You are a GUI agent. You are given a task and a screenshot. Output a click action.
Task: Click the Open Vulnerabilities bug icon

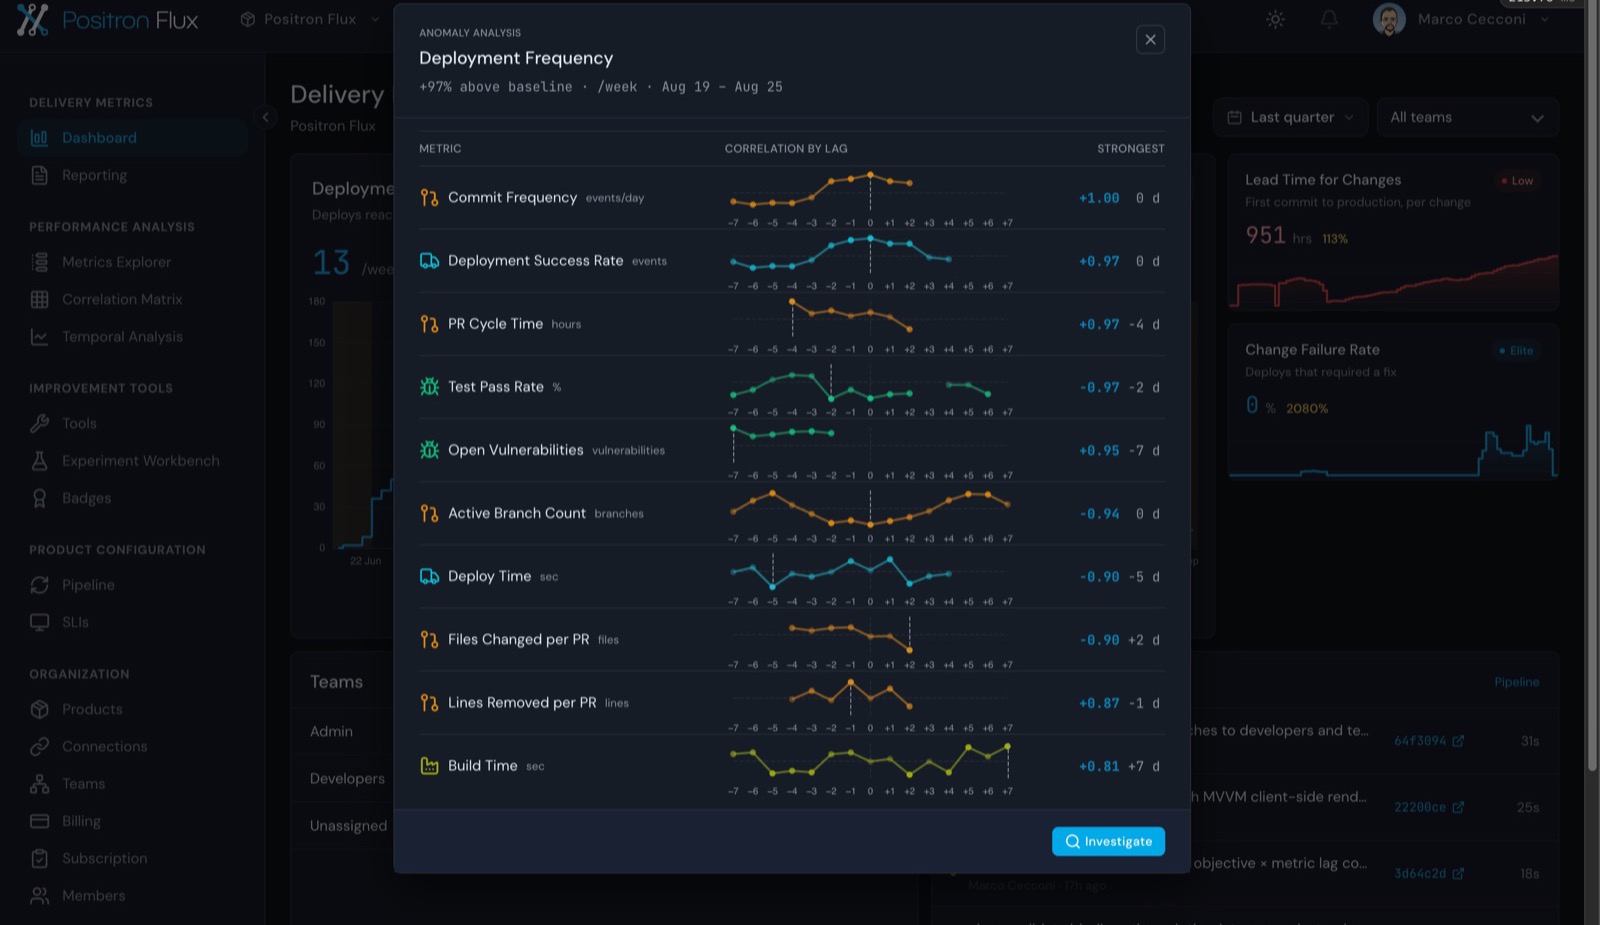429,450
